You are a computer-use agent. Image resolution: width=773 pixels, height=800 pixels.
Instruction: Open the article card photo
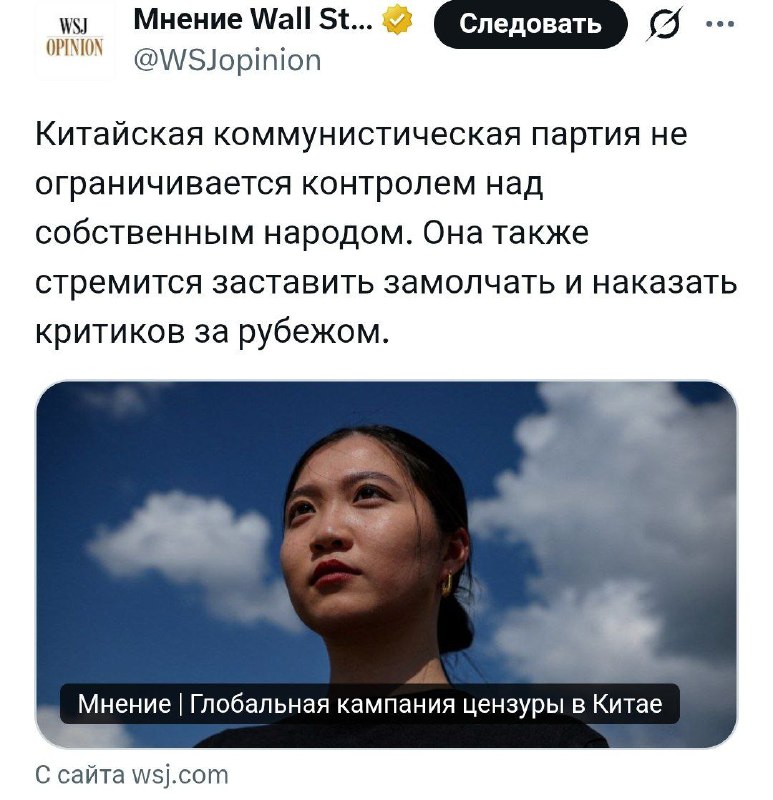point(386,565)
